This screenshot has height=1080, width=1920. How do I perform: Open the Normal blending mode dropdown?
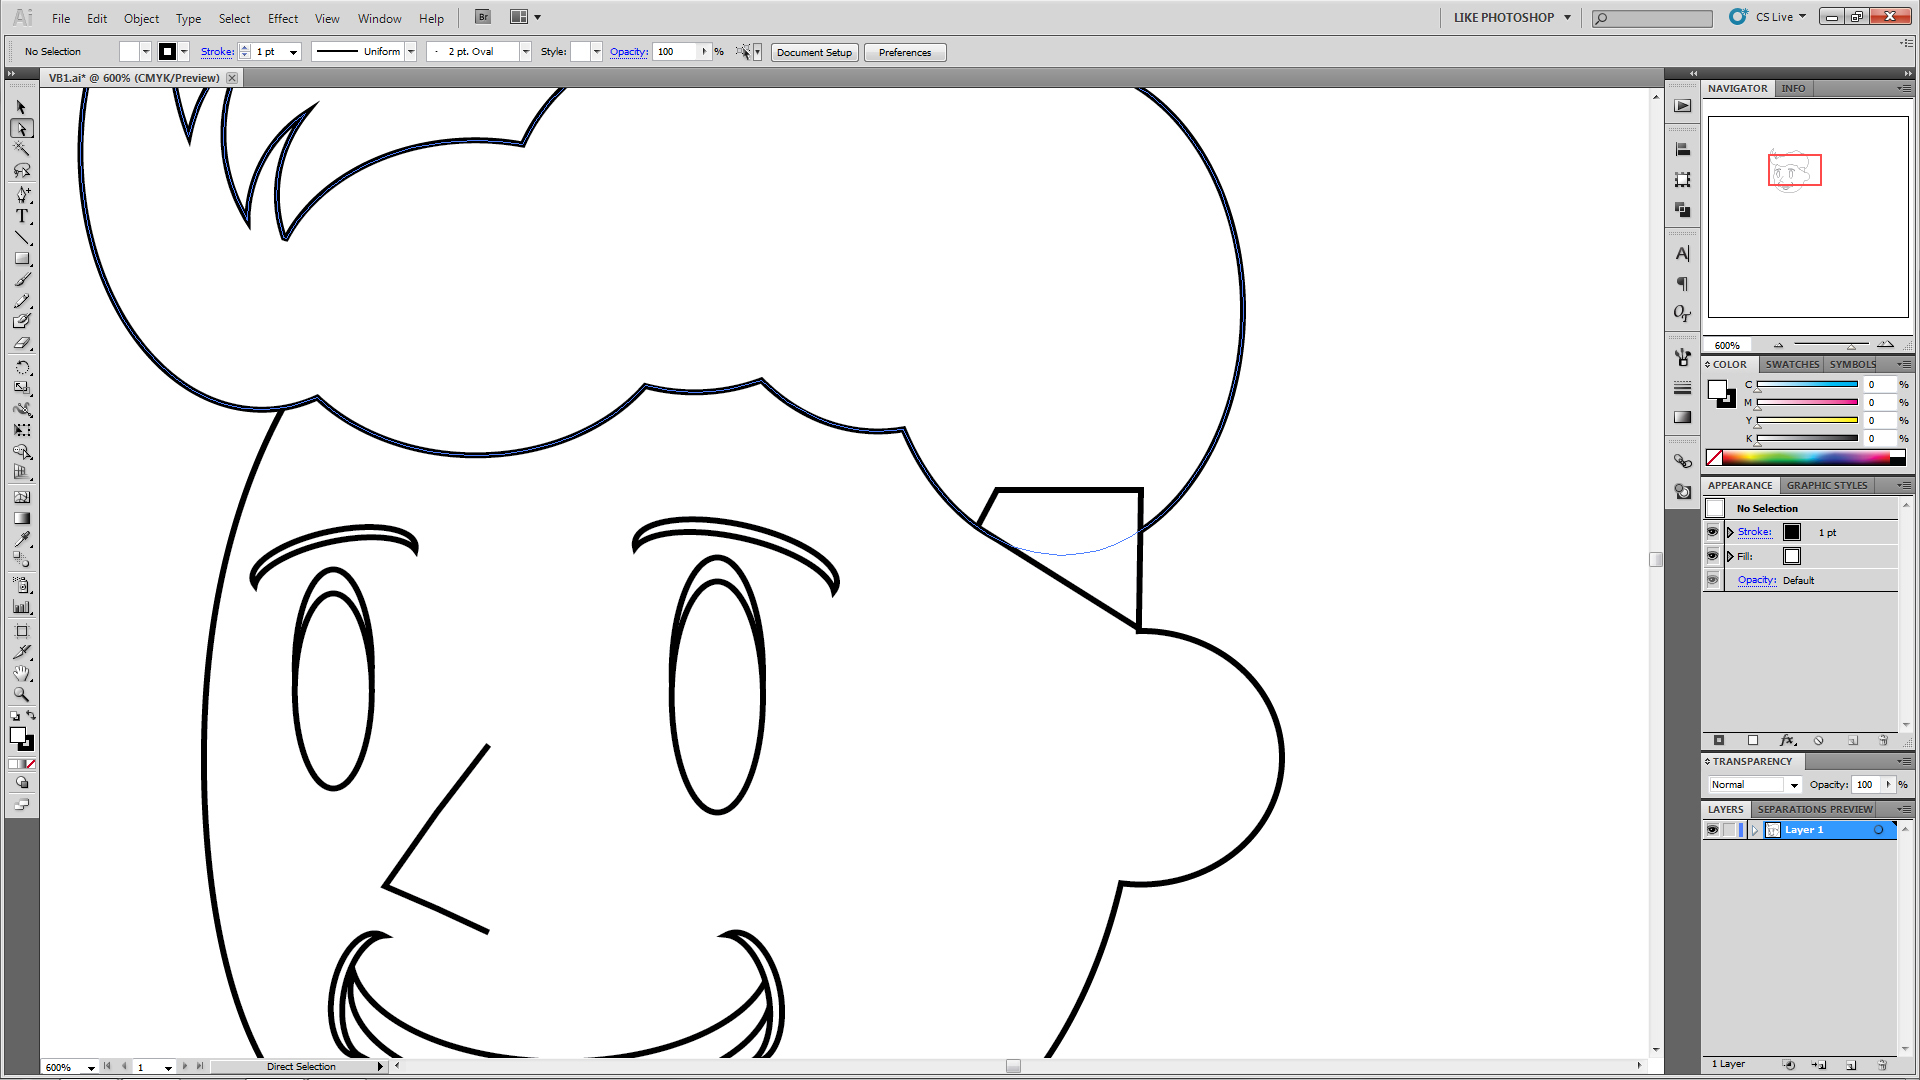coord(1793,785)
